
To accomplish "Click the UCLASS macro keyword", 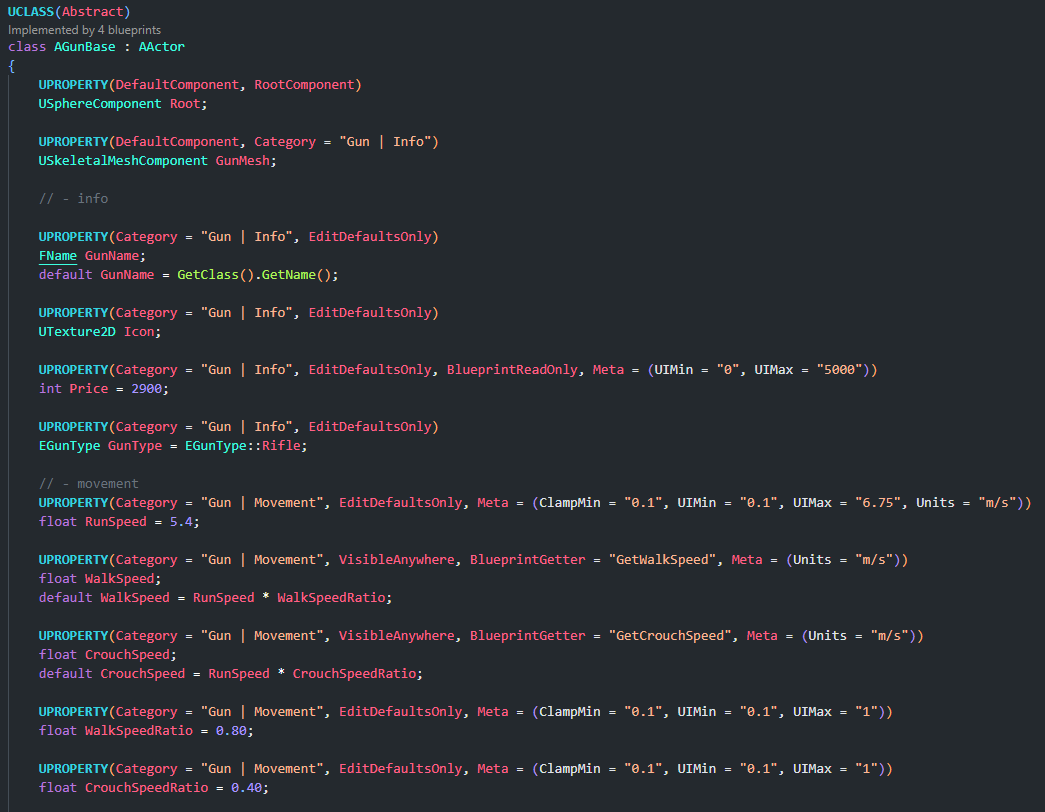I will tap(31, 11).
